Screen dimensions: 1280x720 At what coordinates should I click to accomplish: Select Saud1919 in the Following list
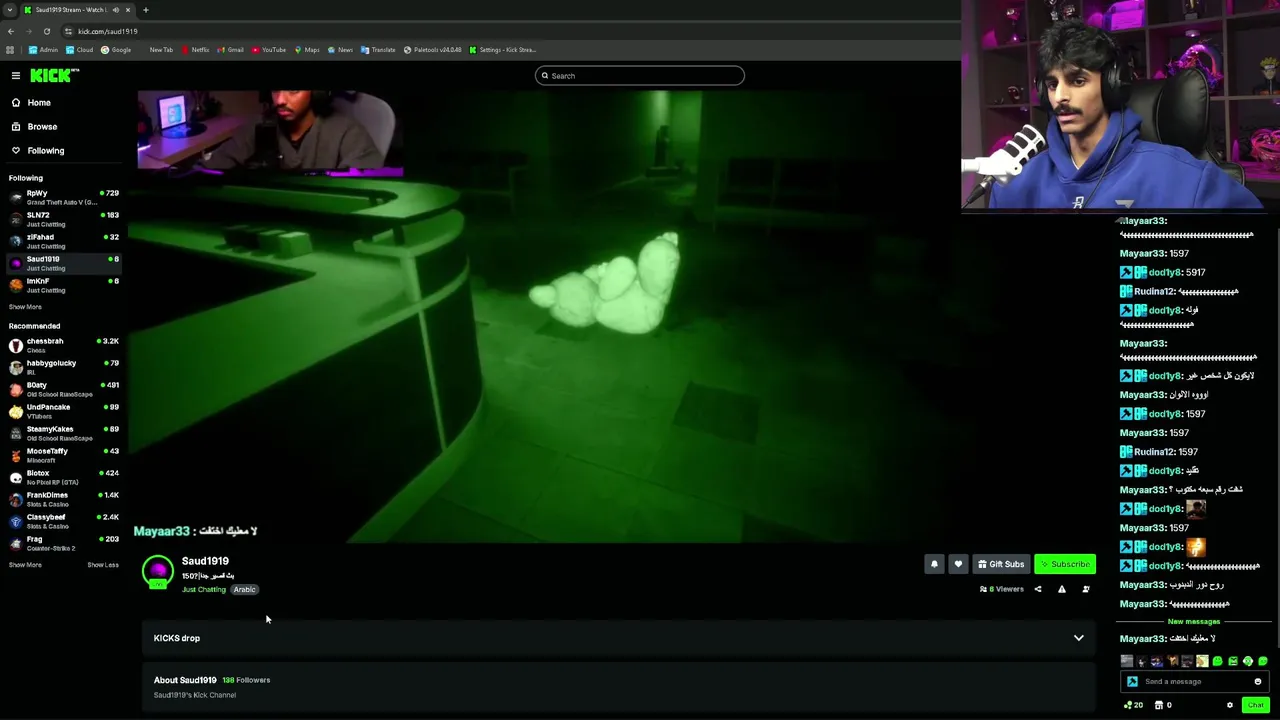62,263
